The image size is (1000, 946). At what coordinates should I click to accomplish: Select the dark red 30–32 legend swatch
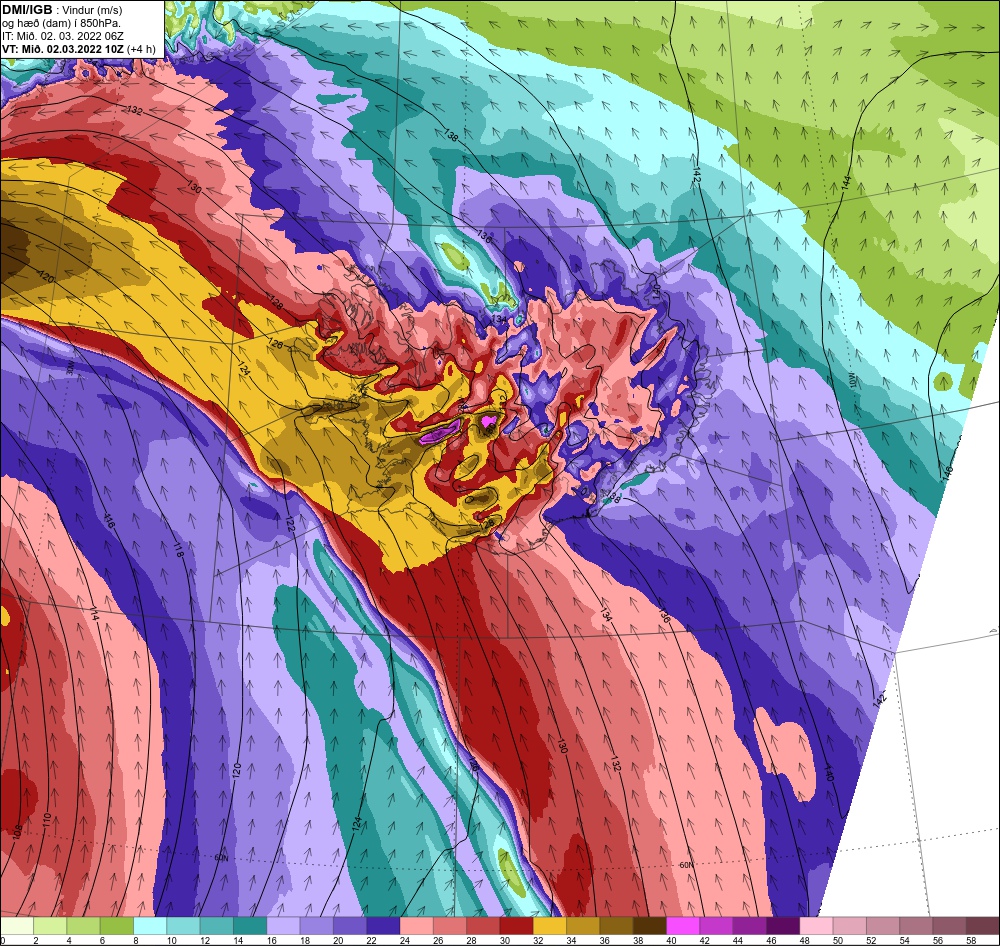tap(517, 926)
